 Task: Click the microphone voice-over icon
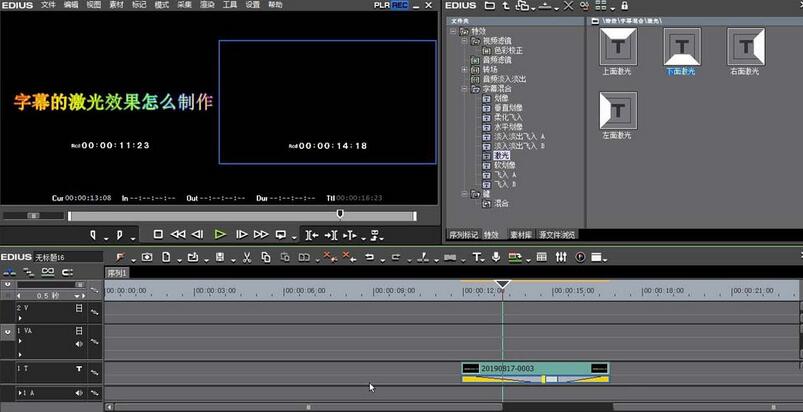(x=496, y=257)
